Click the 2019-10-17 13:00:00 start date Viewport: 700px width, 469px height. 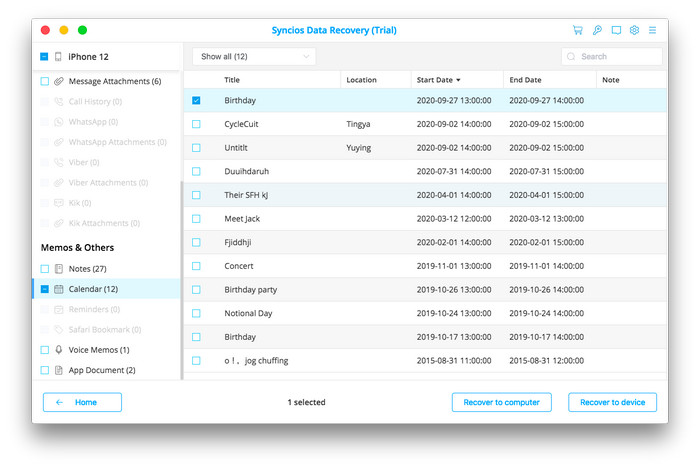pyautogui.click(x=454, y=337)
